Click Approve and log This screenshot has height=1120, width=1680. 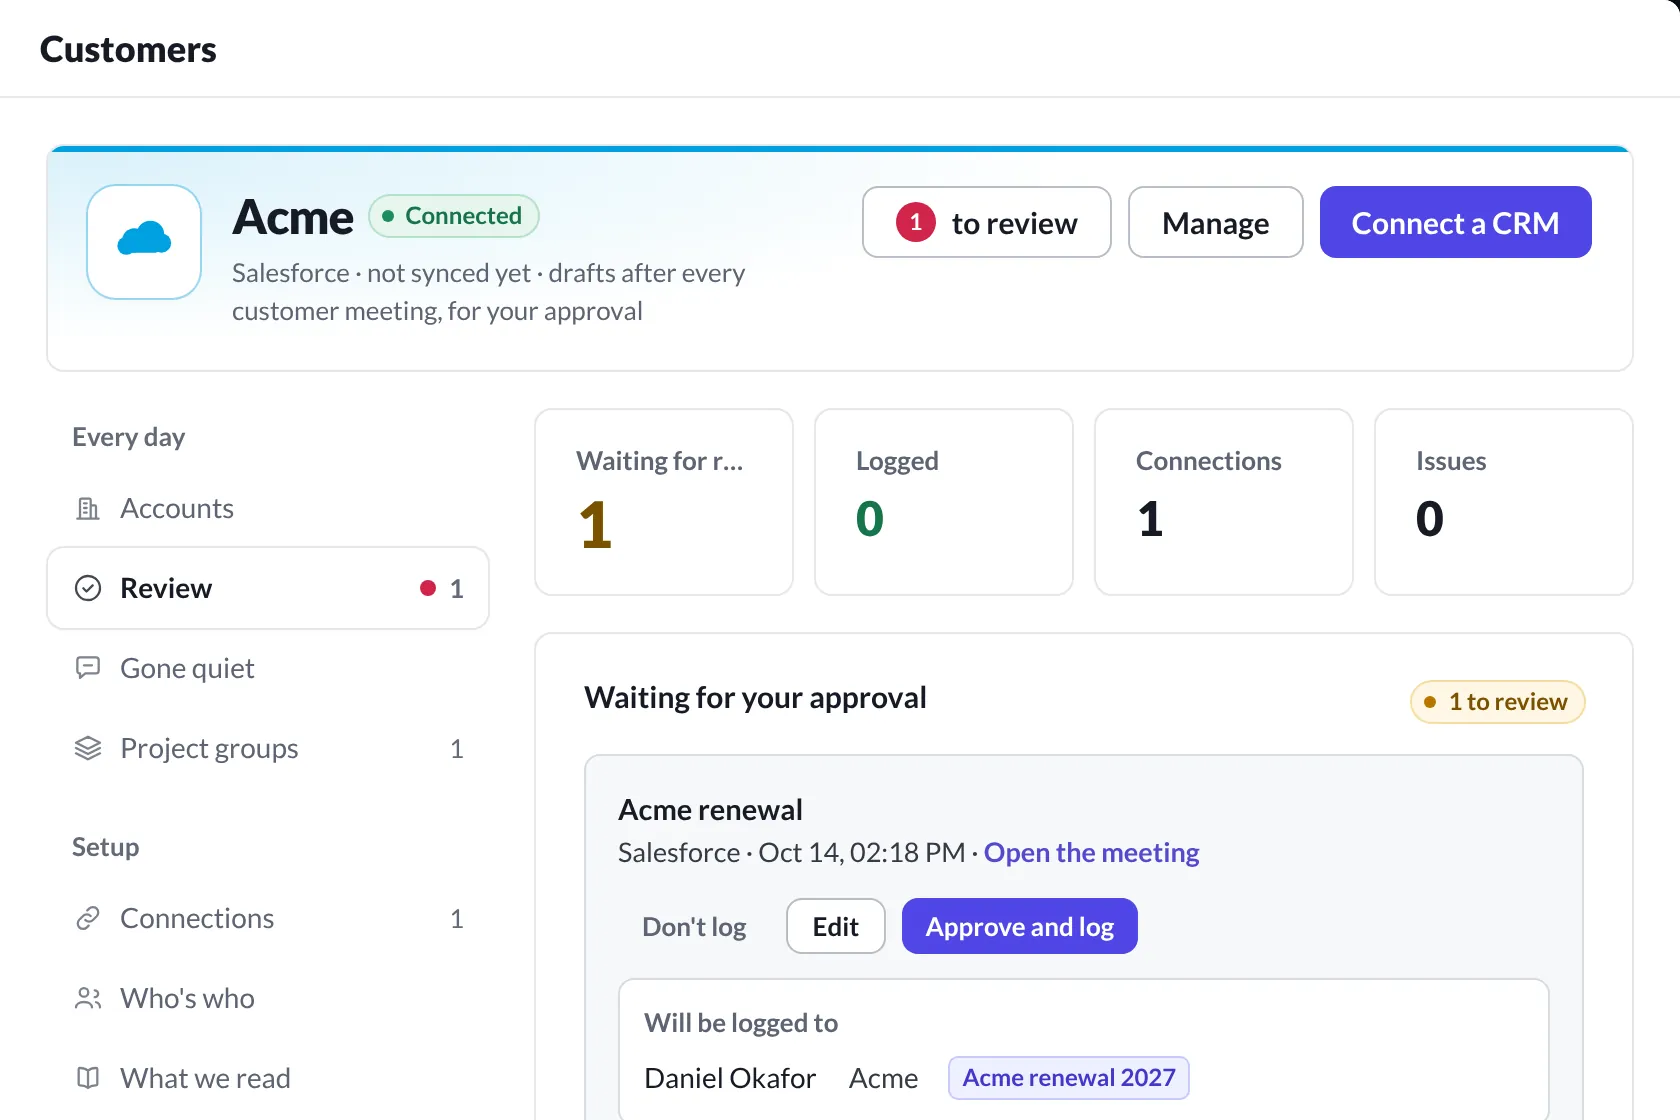[1020, 926]
